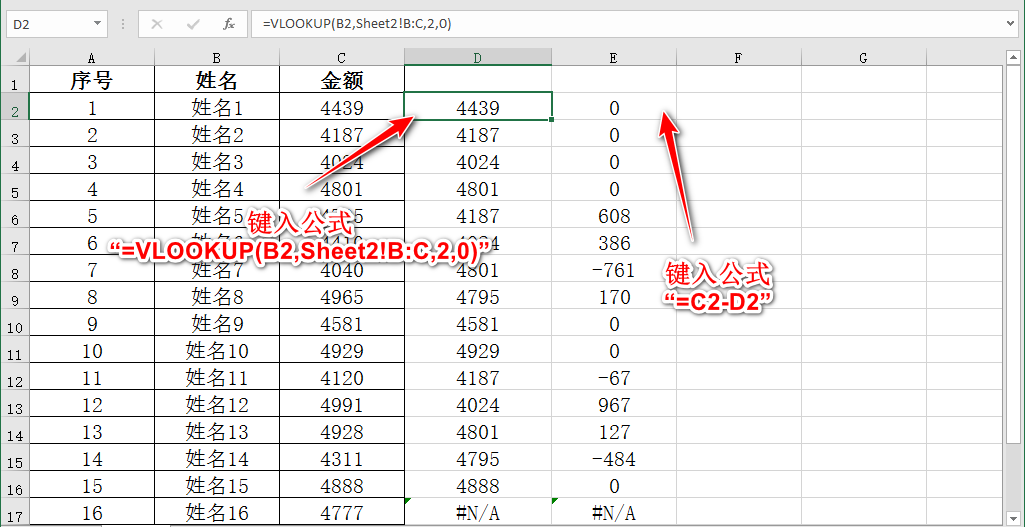Click cell containing 4777
Viewport: 1025px width, 527px height.
click(342, 513)
